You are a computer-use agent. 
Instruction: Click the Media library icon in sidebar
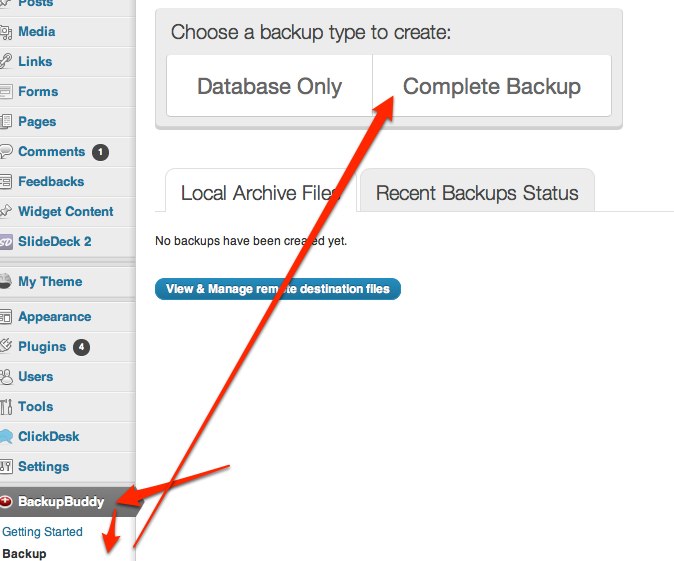tap(6, 32)
